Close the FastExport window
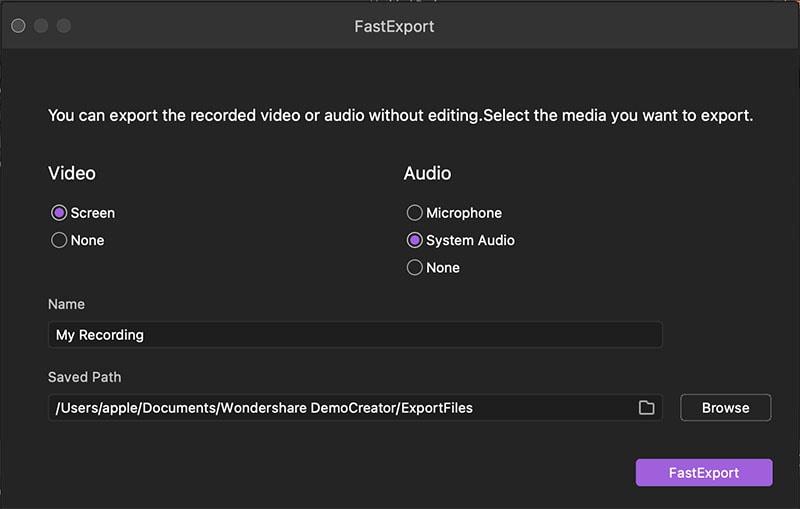The height and width of the screenshot is (509, 800). pos(18,26)
